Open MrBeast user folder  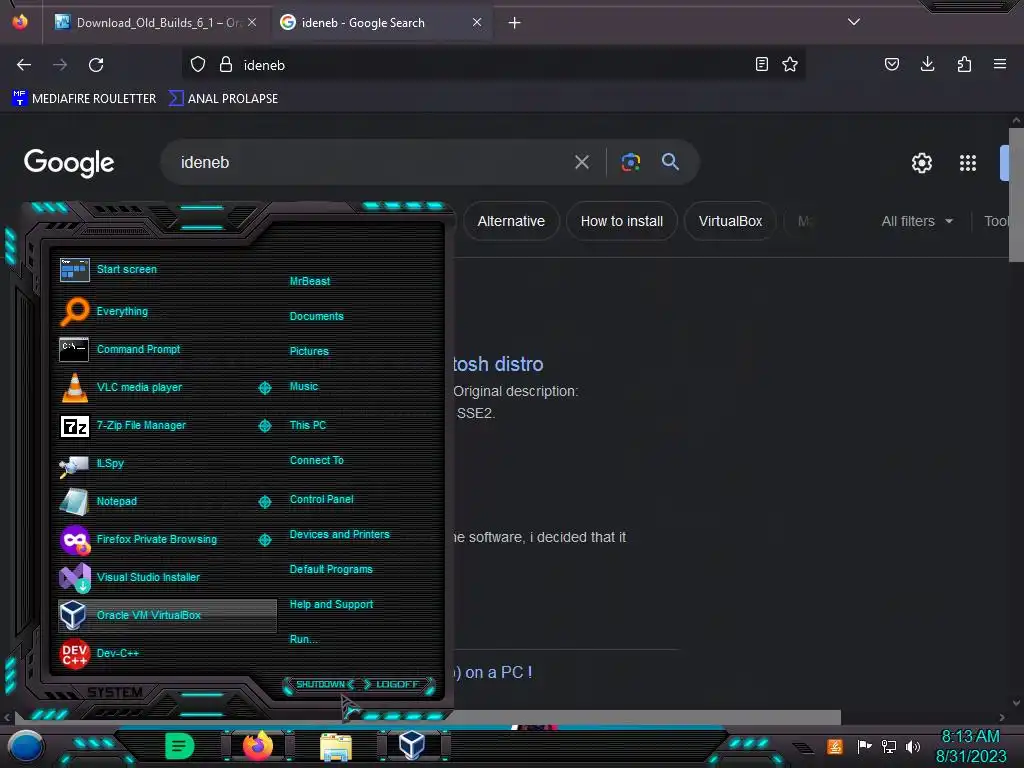(310, 281)
